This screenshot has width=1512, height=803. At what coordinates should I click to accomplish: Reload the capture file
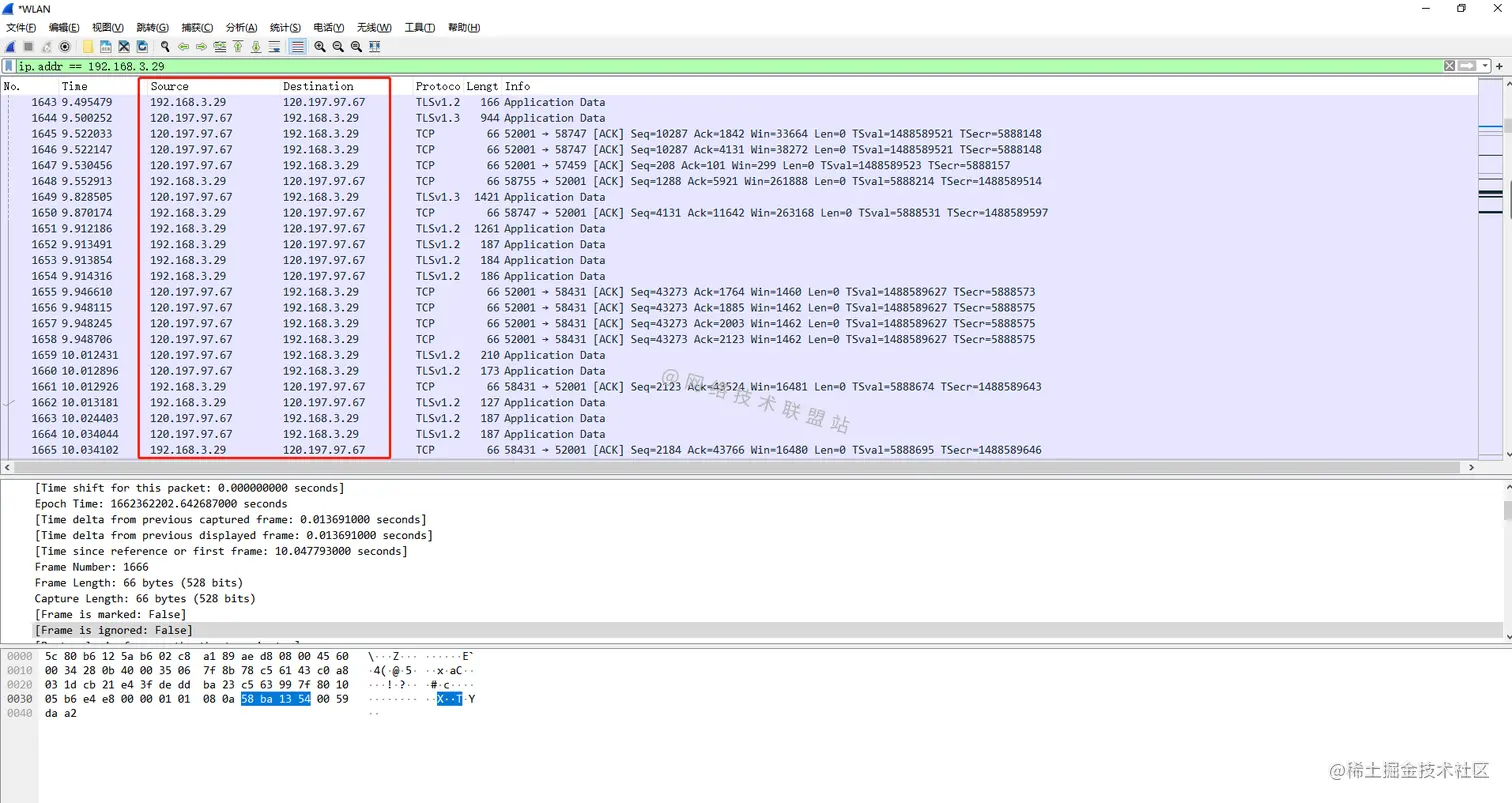click(142, 46)
